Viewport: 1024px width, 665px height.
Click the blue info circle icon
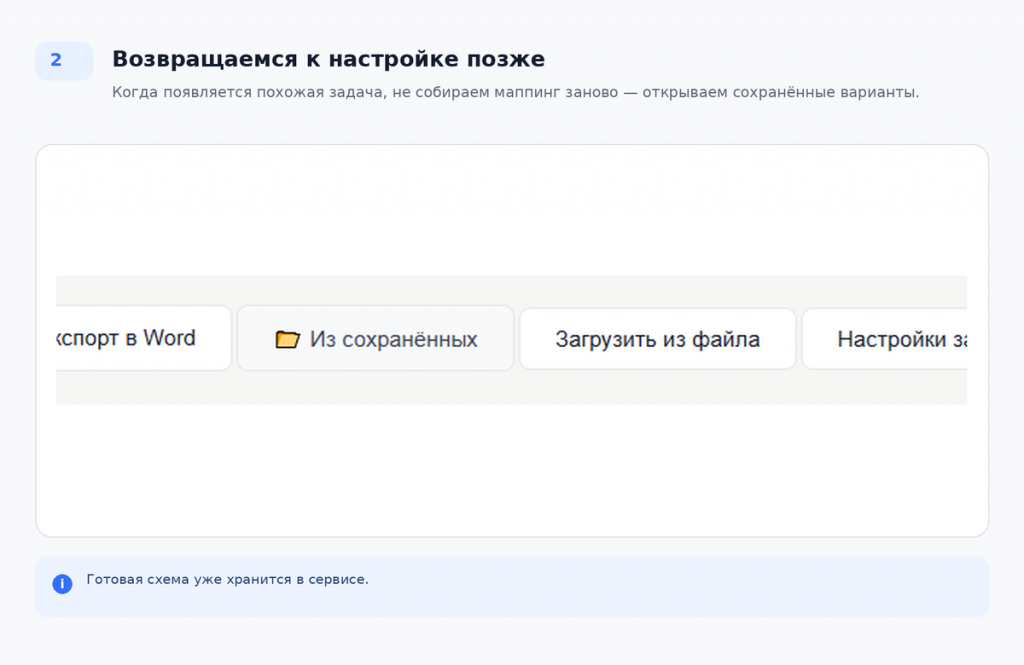(62, 583)
